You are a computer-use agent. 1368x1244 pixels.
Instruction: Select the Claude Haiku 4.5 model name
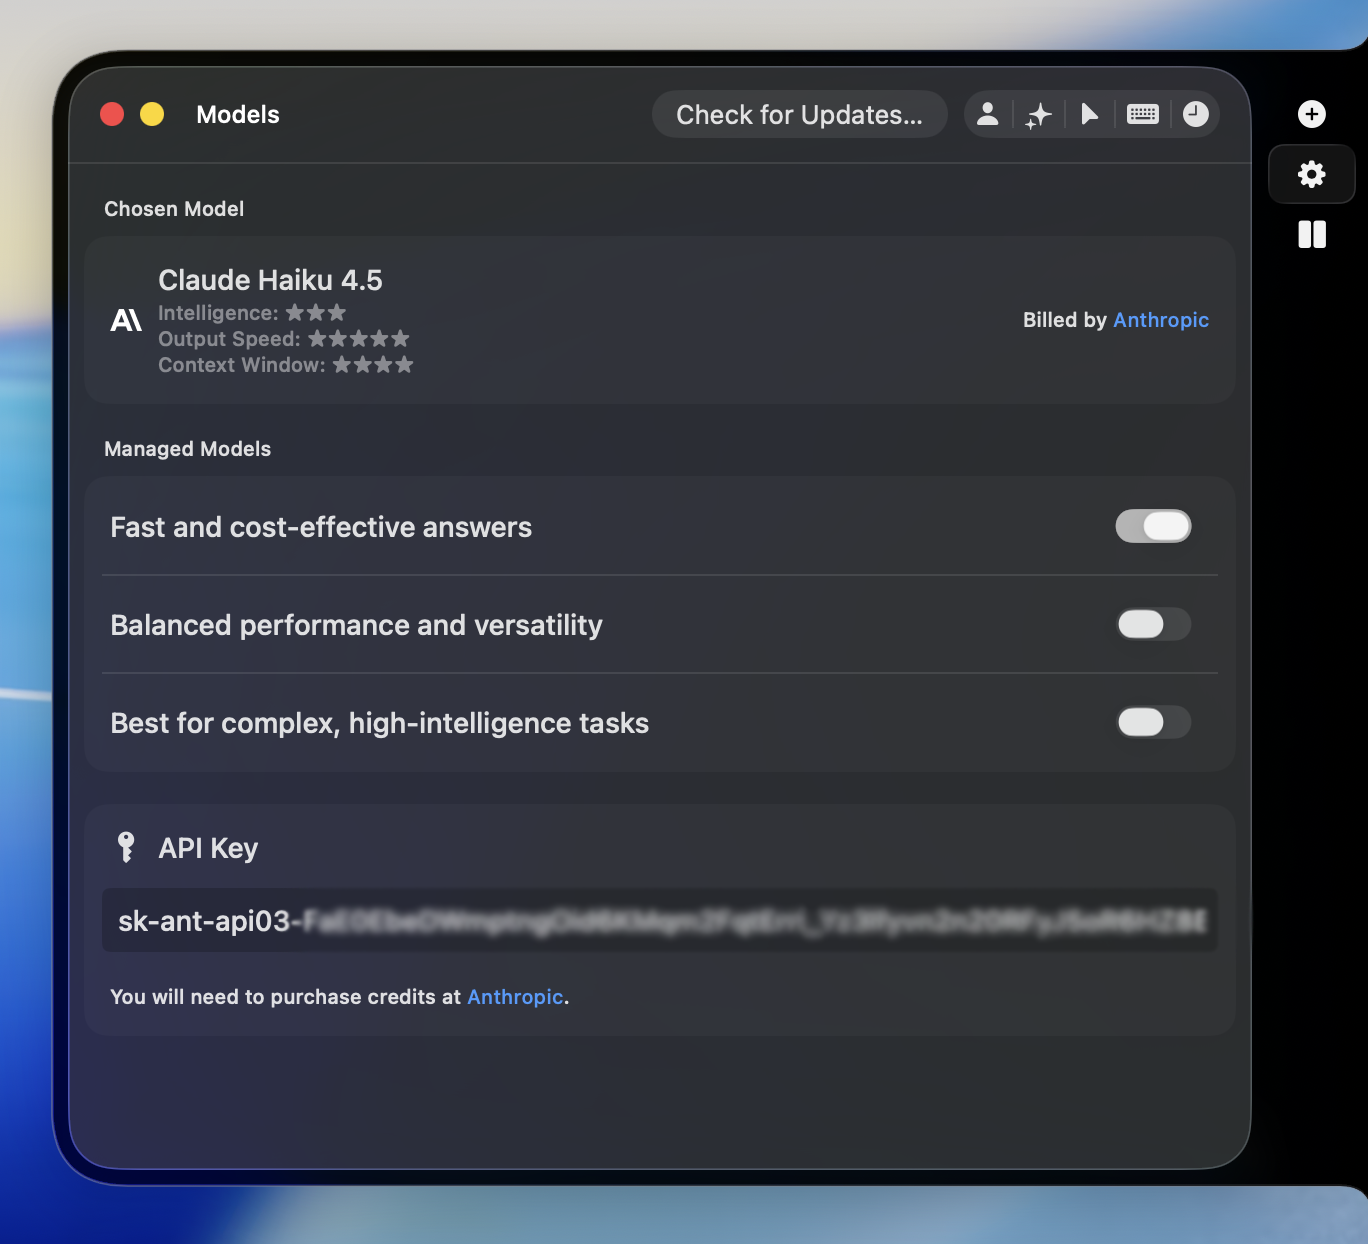[270, 280]
